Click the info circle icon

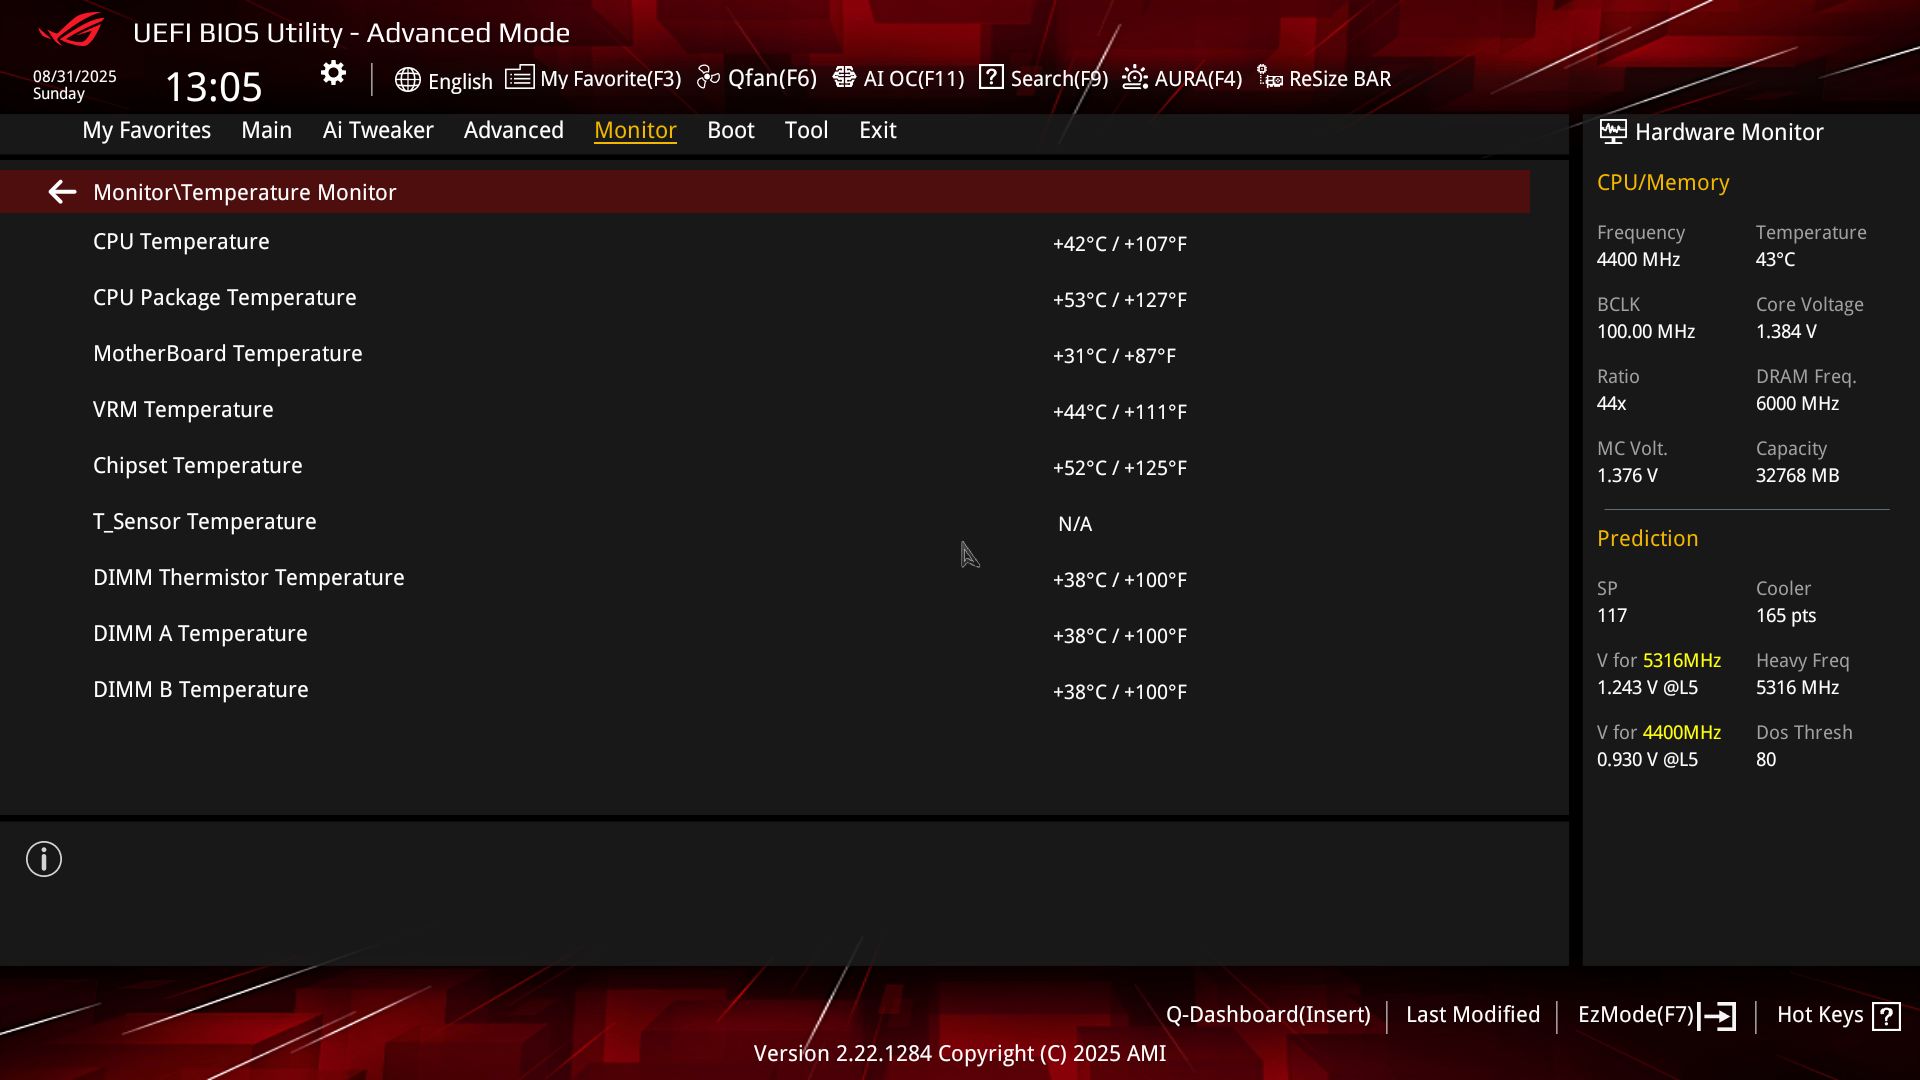[44, 859]
